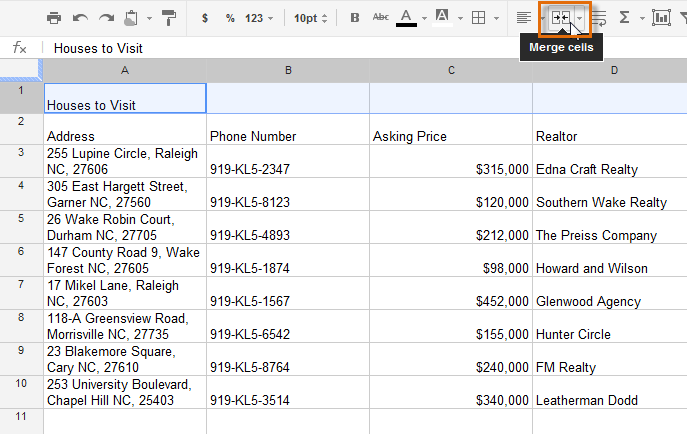The width and height of the screenshot is (687, 434).
Task: Click the Print icon
Action: pyautogui.click(x=54, y=18)
